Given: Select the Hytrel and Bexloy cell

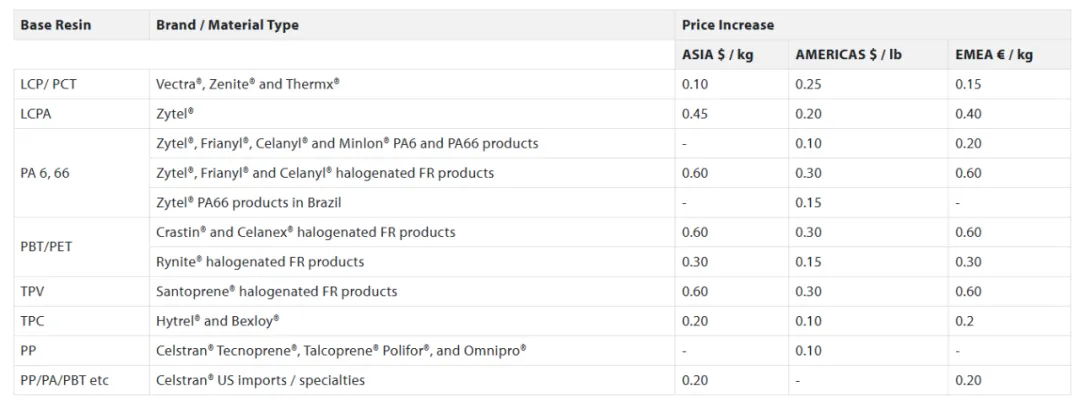Looking at the screenshot, I should [218, 321].
